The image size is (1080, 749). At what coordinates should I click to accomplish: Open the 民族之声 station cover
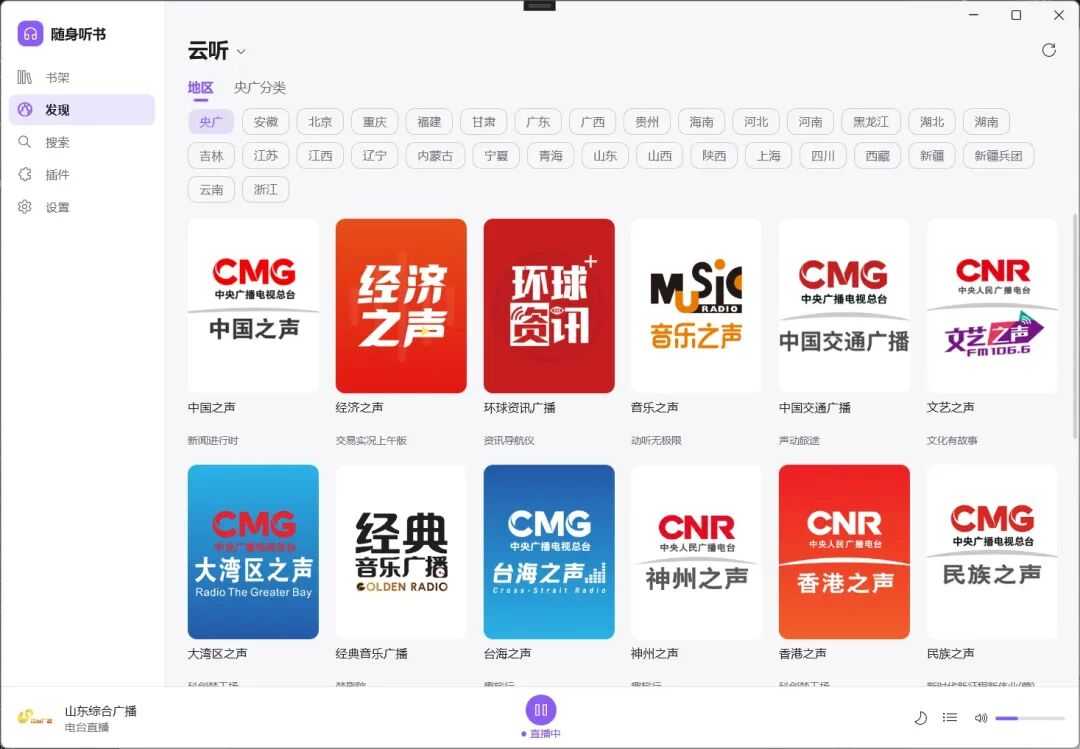[x=992, y=552]
